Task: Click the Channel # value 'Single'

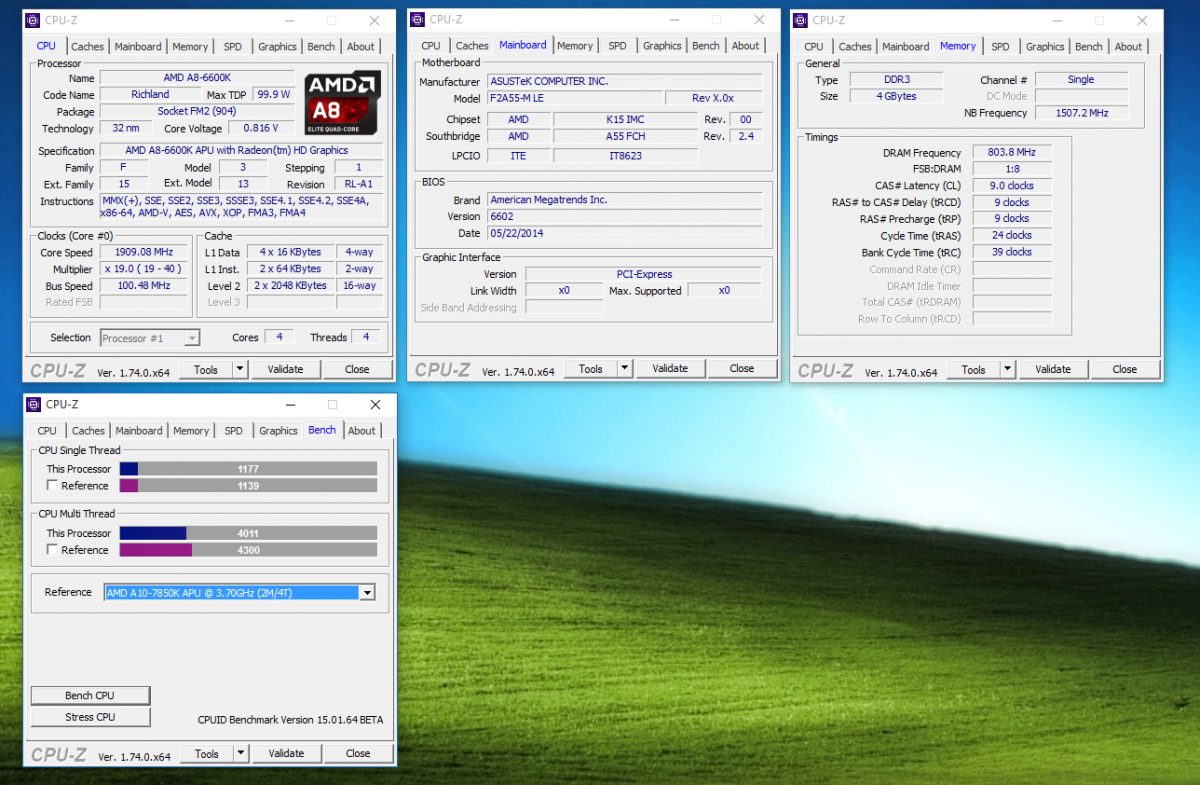Action: (1082, 80)
